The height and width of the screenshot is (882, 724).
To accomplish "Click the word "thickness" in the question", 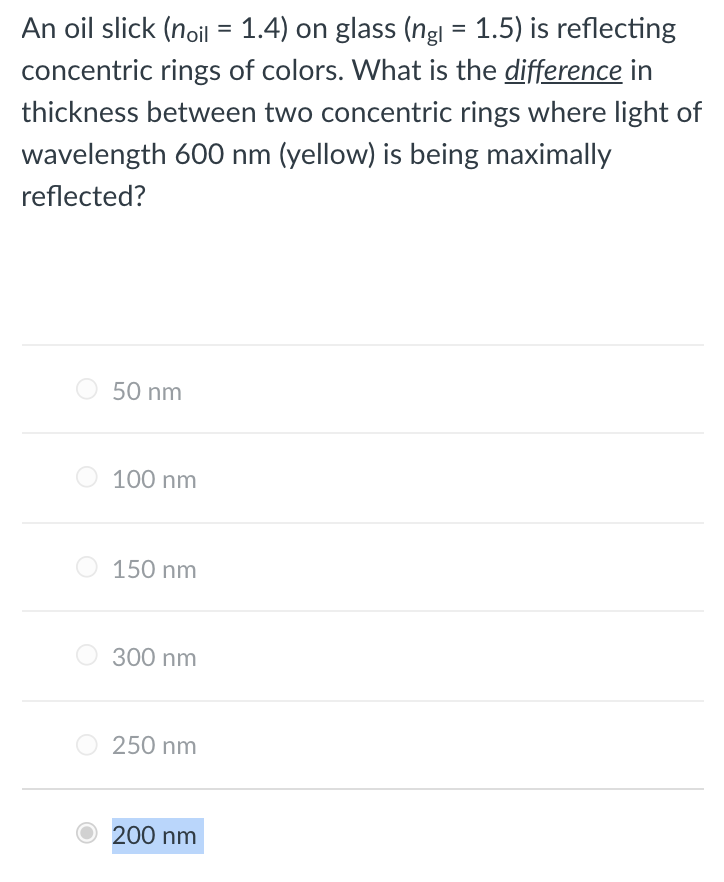I will point(80,112).
